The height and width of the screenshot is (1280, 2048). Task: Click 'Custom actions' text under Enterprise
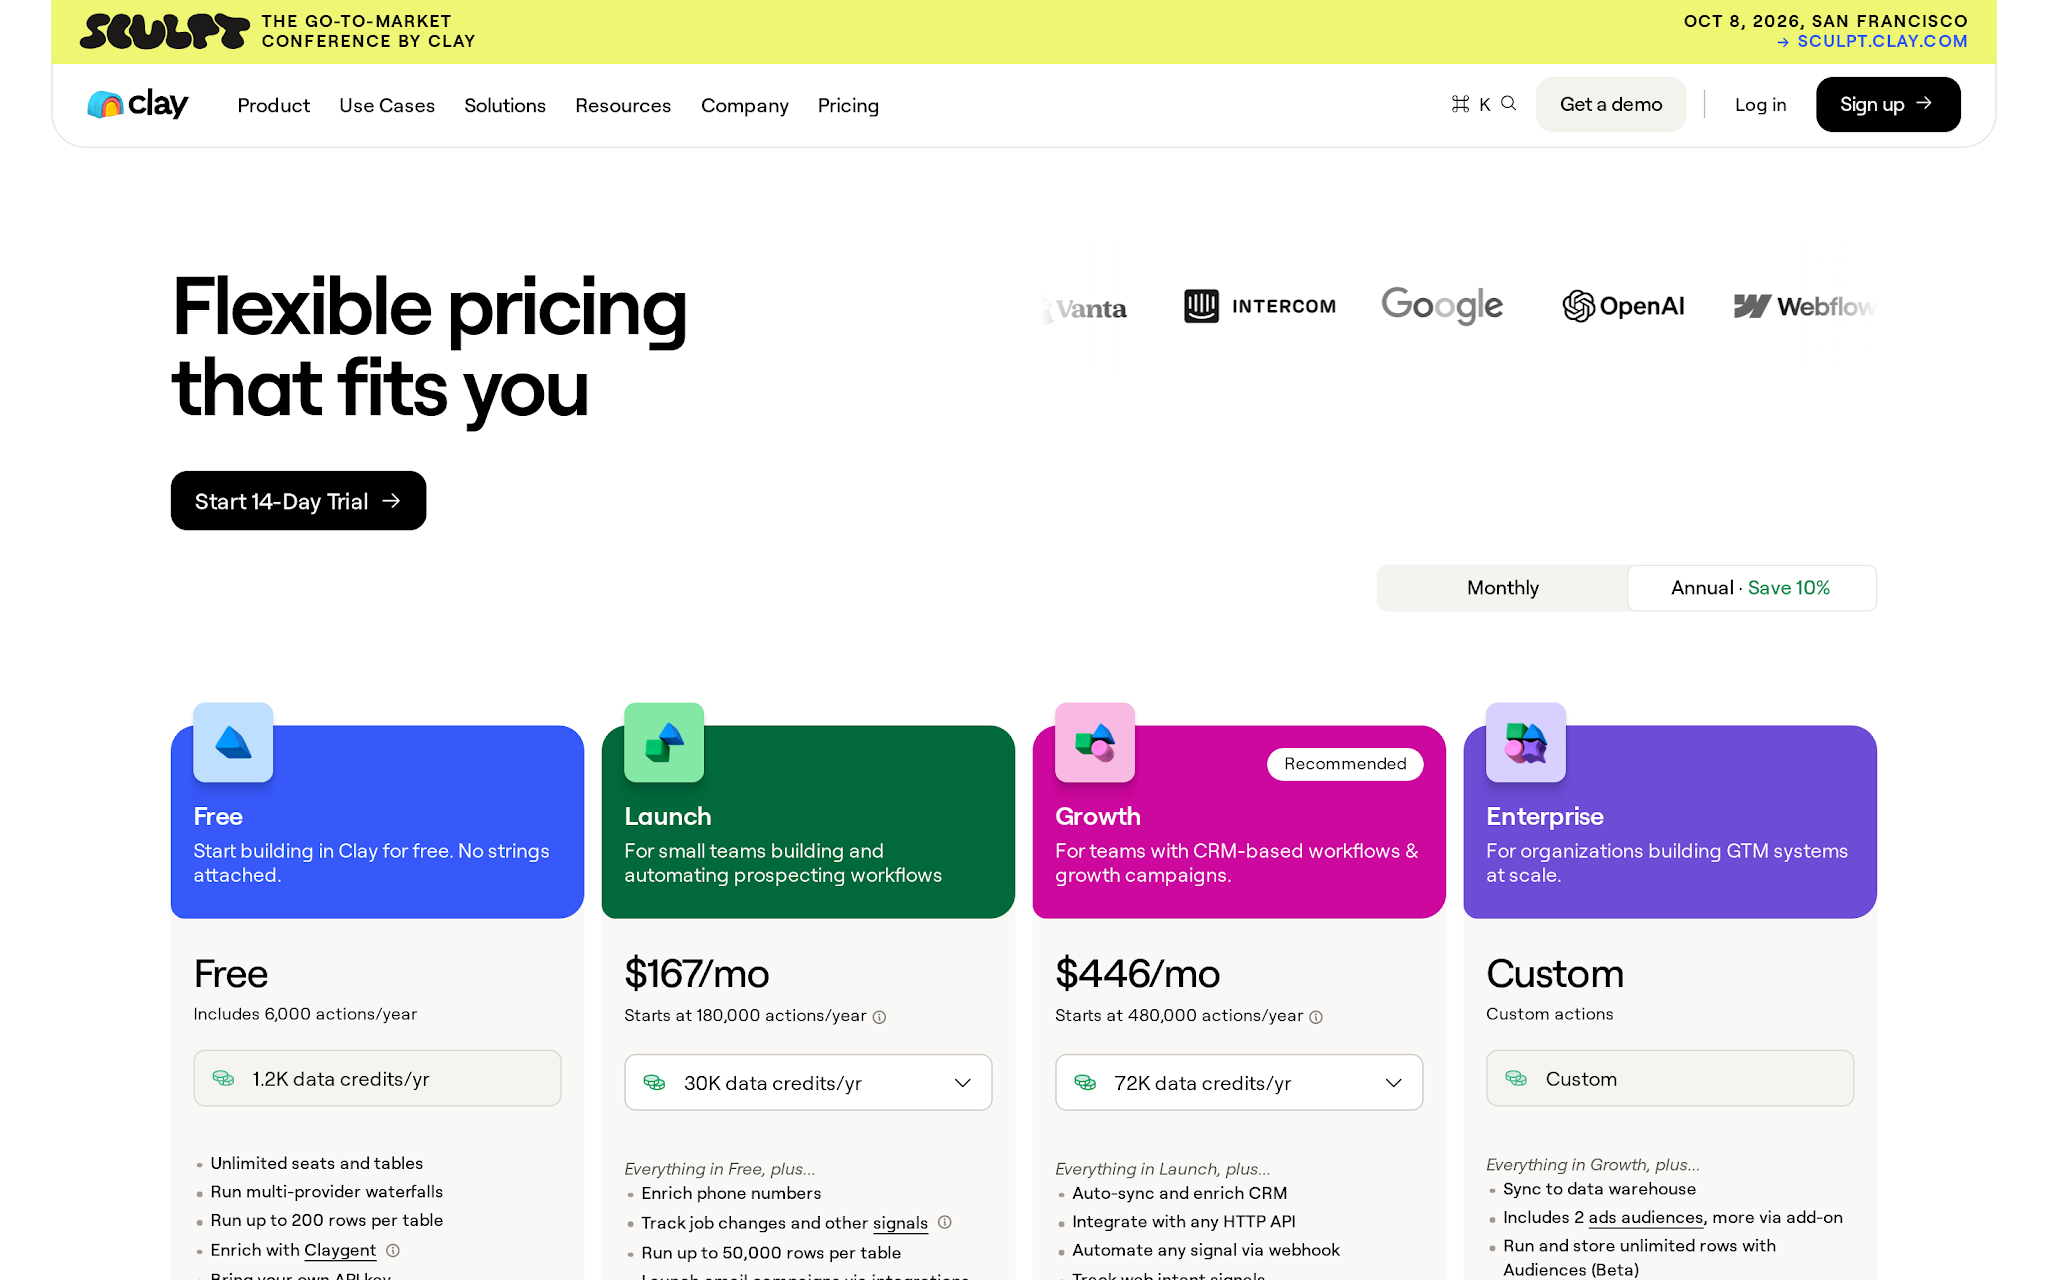click(1549, 1014)
